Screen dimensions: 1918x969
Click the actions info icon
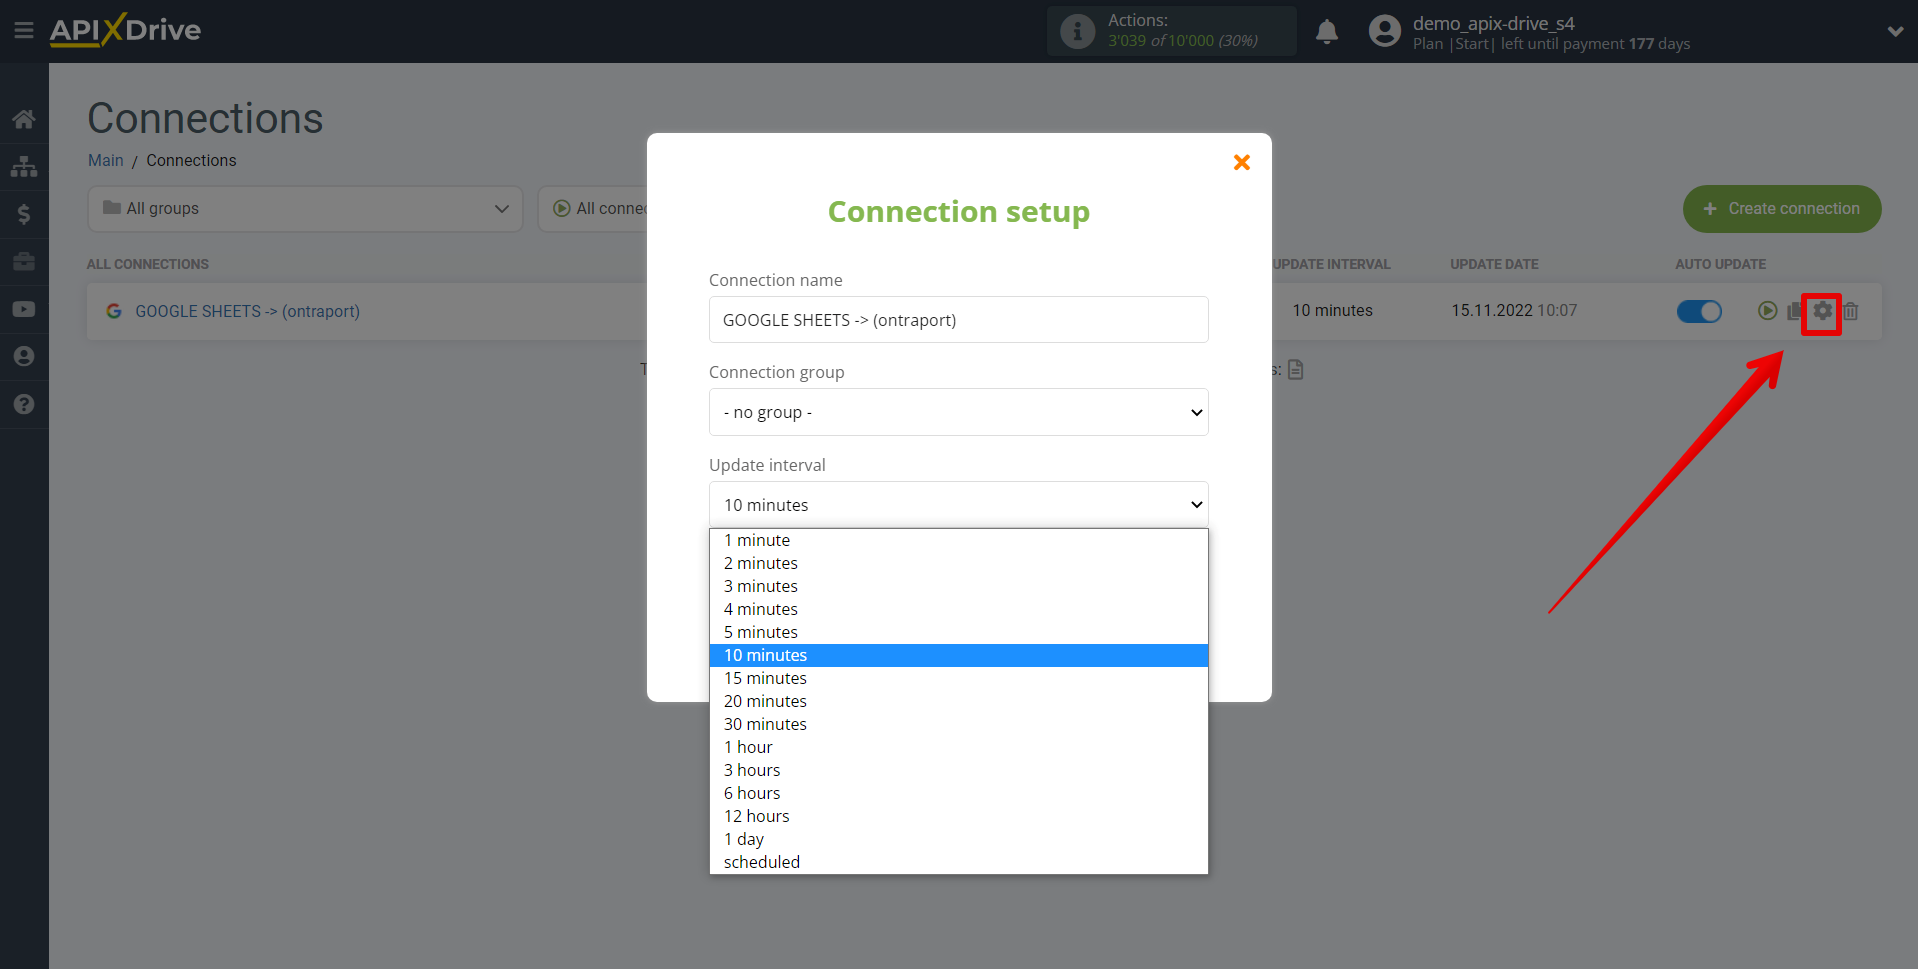pos(1077,31)
